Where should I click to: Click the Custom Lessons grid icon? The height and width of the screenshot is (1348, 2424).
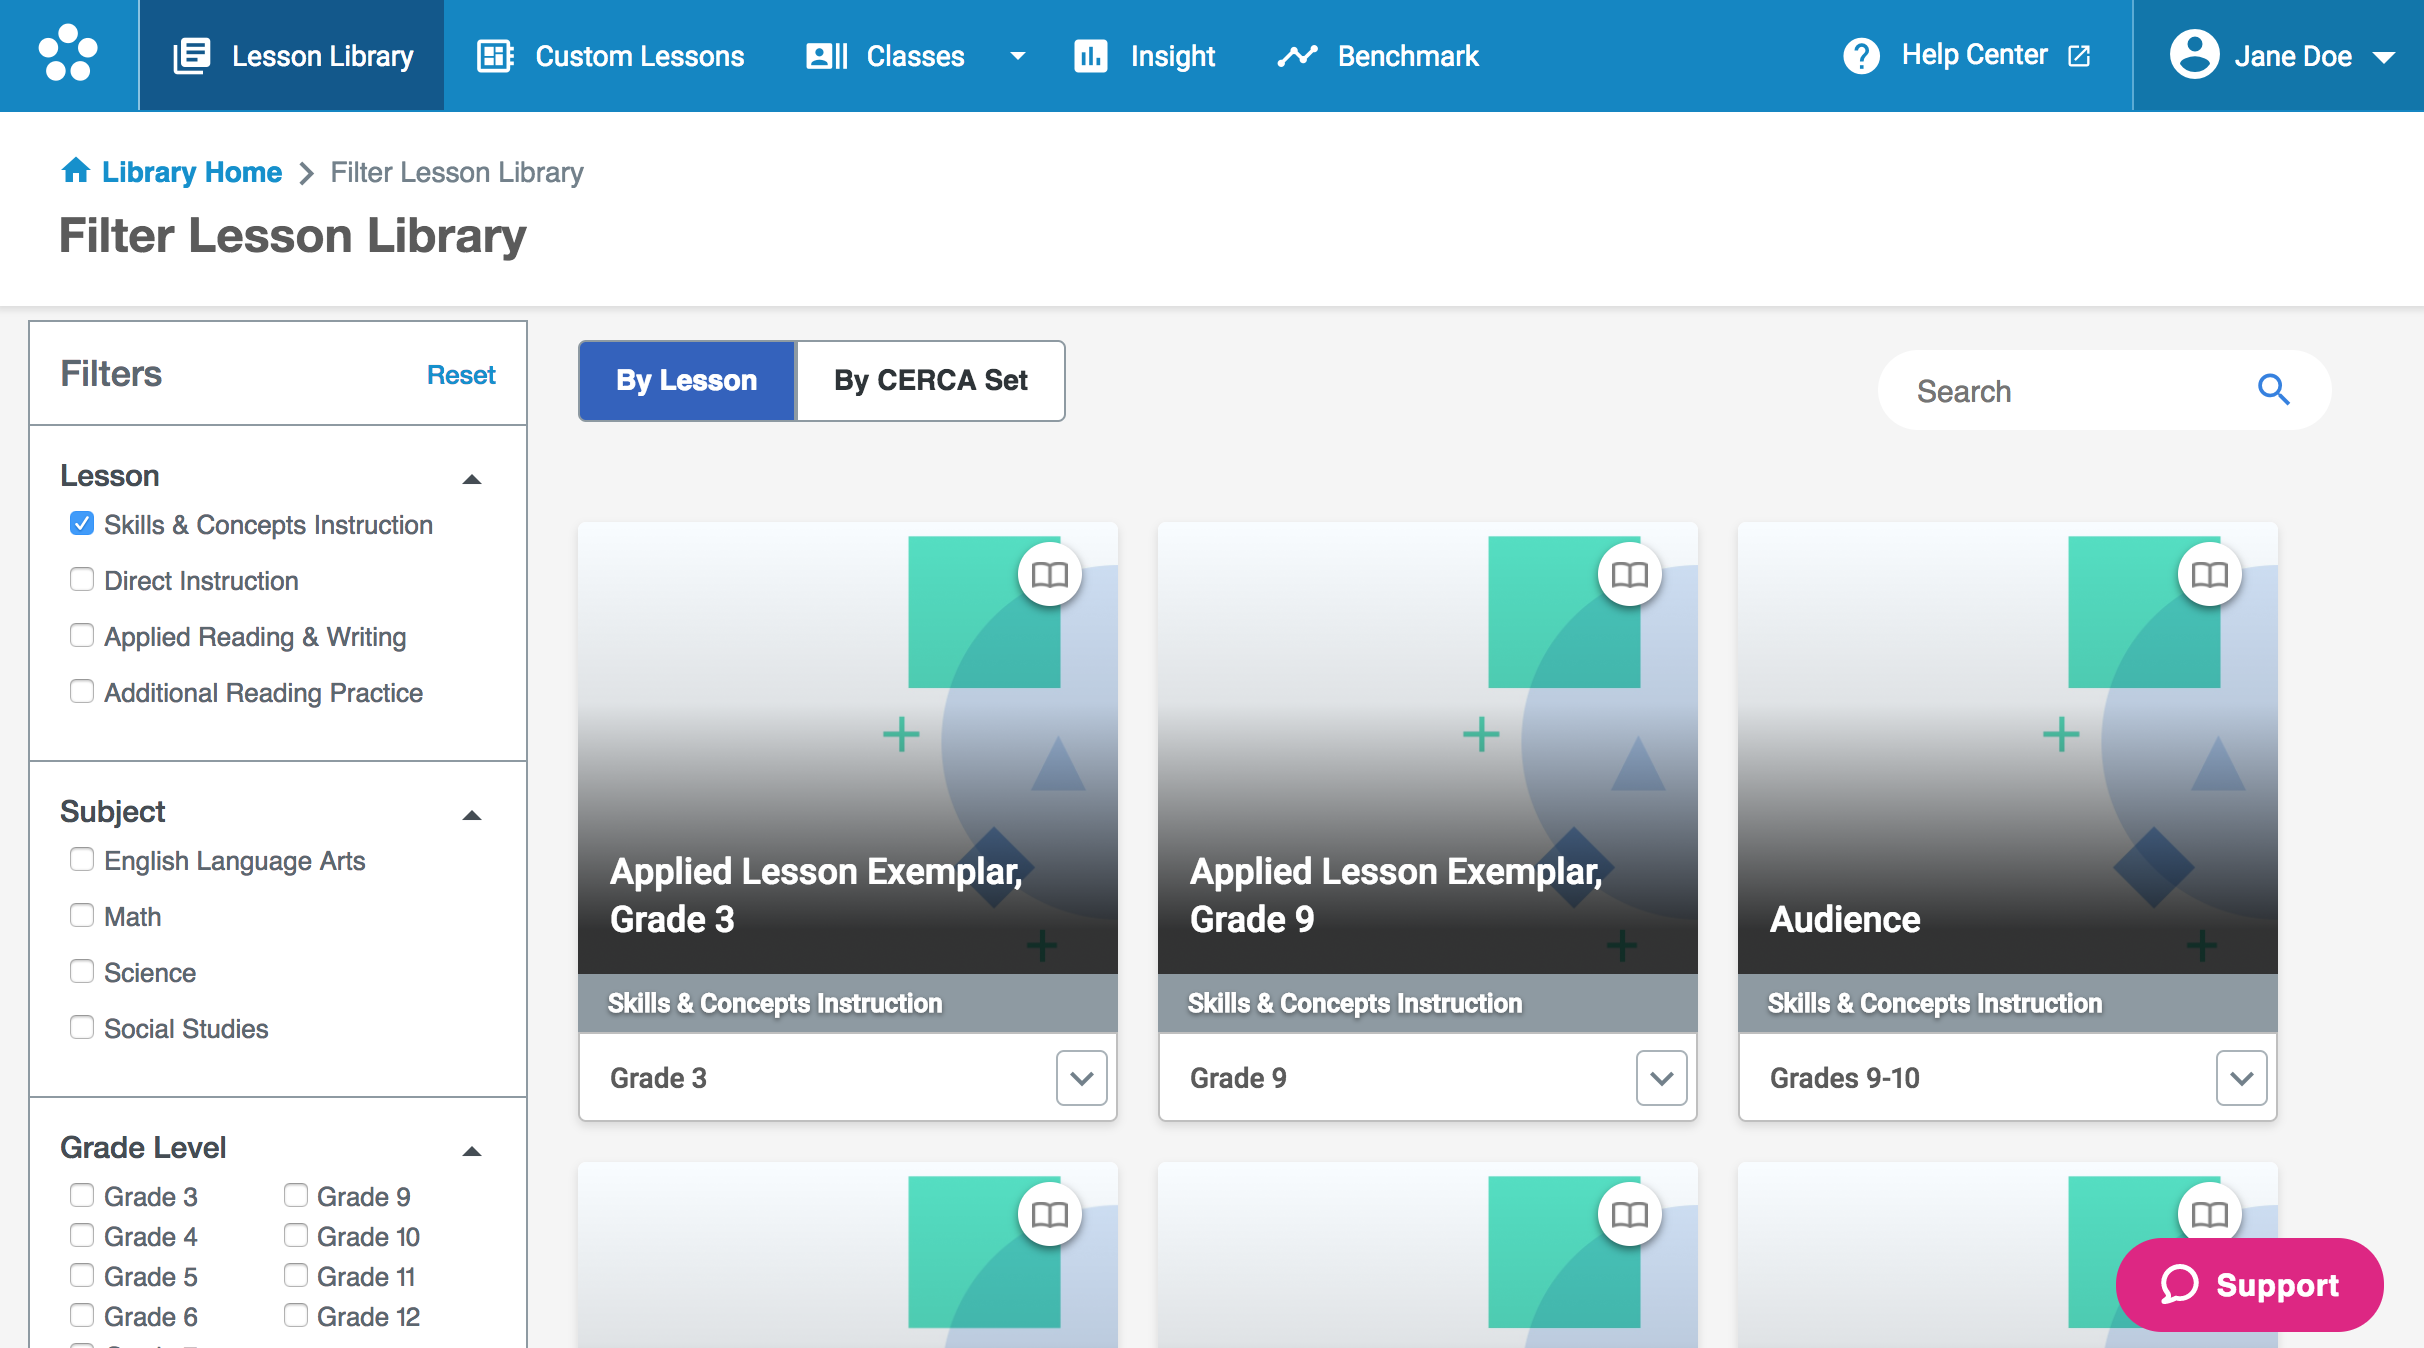(x=495, y=56)
